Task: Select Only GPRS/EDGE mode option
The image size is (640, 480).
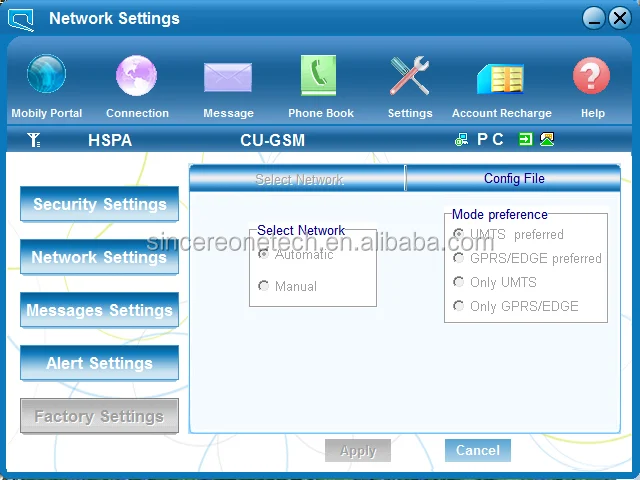Action: 459,306
